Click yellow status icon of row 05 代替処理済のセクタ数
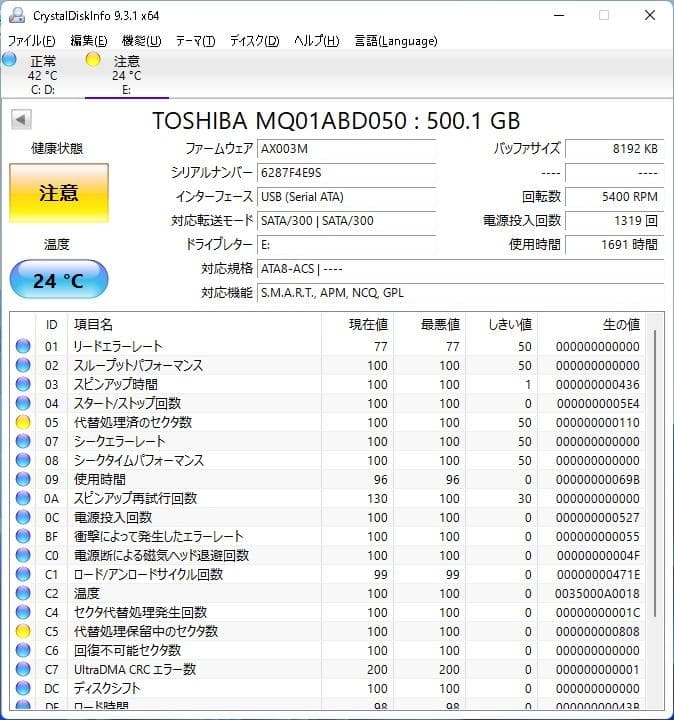The height and width of the screenshot is (720, 674). 23,422
